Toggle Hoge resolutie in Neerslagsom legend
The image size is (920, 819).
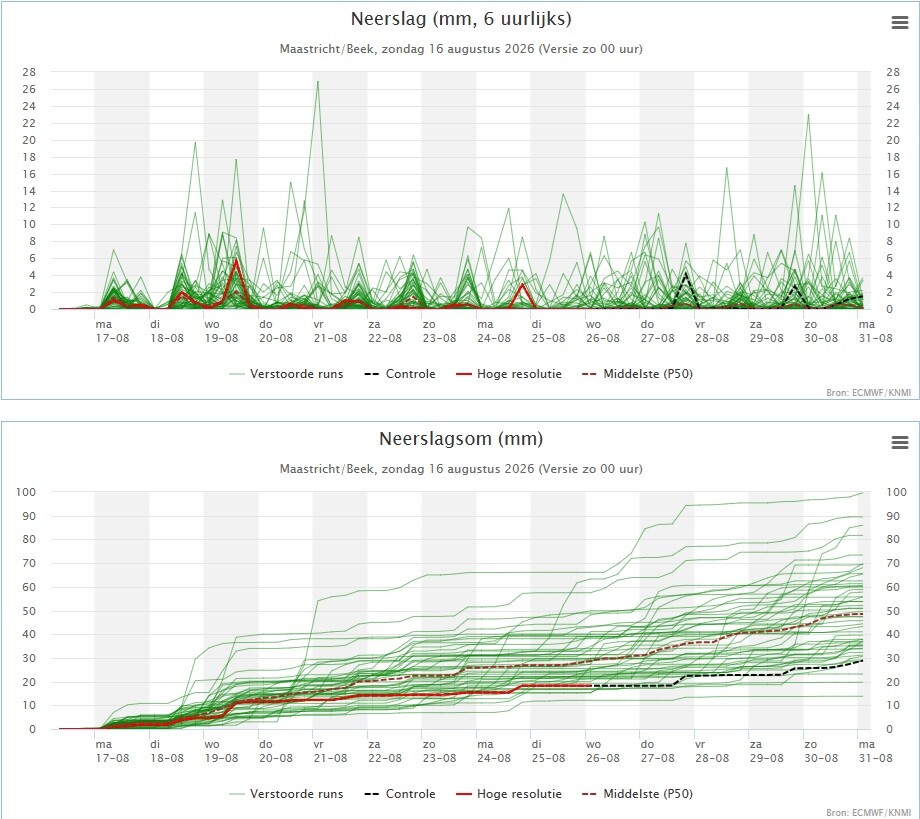point(509,794)
